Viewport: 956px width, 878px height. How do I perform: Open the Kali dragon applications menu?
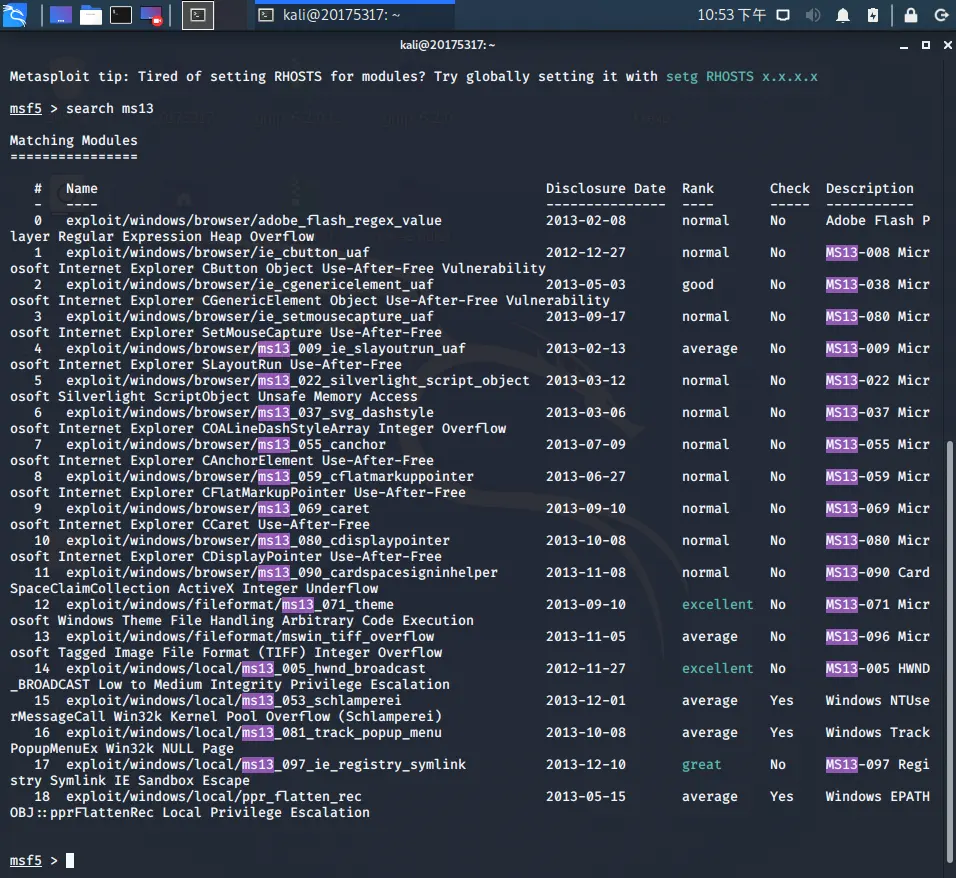click(15, 15)
